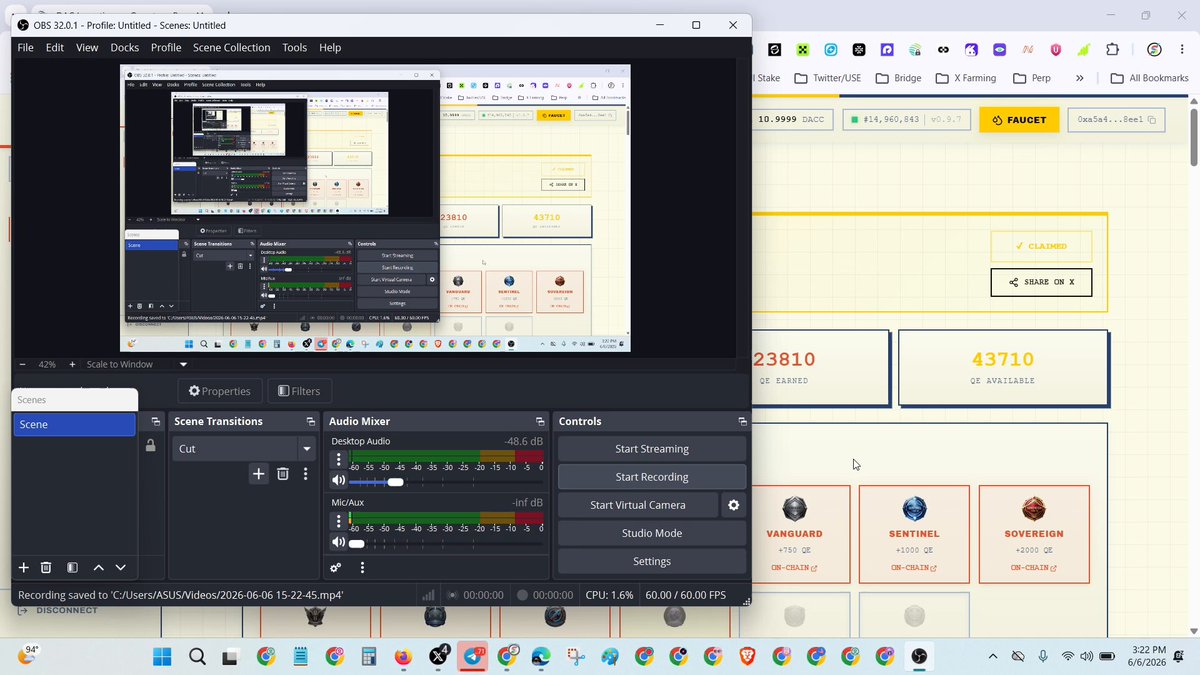Open virtual camera settings gear icon

click(734, 505)
